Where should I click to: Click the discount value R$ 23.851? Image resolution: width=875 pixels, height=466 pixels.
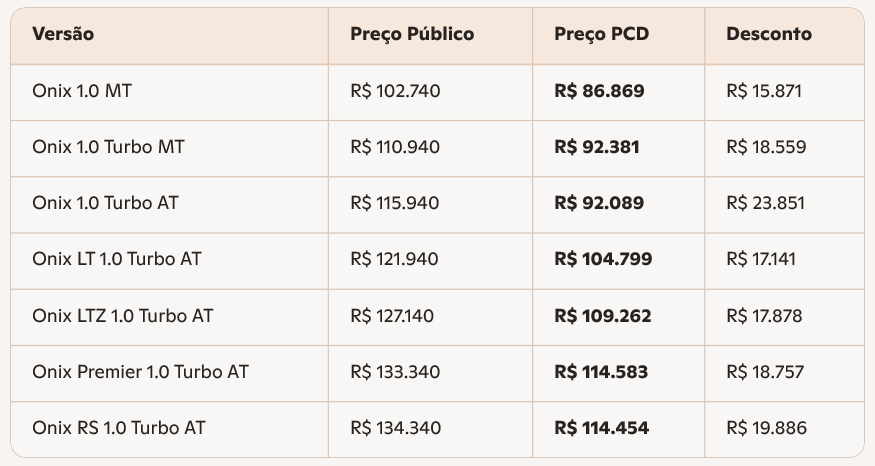[766, 203]
